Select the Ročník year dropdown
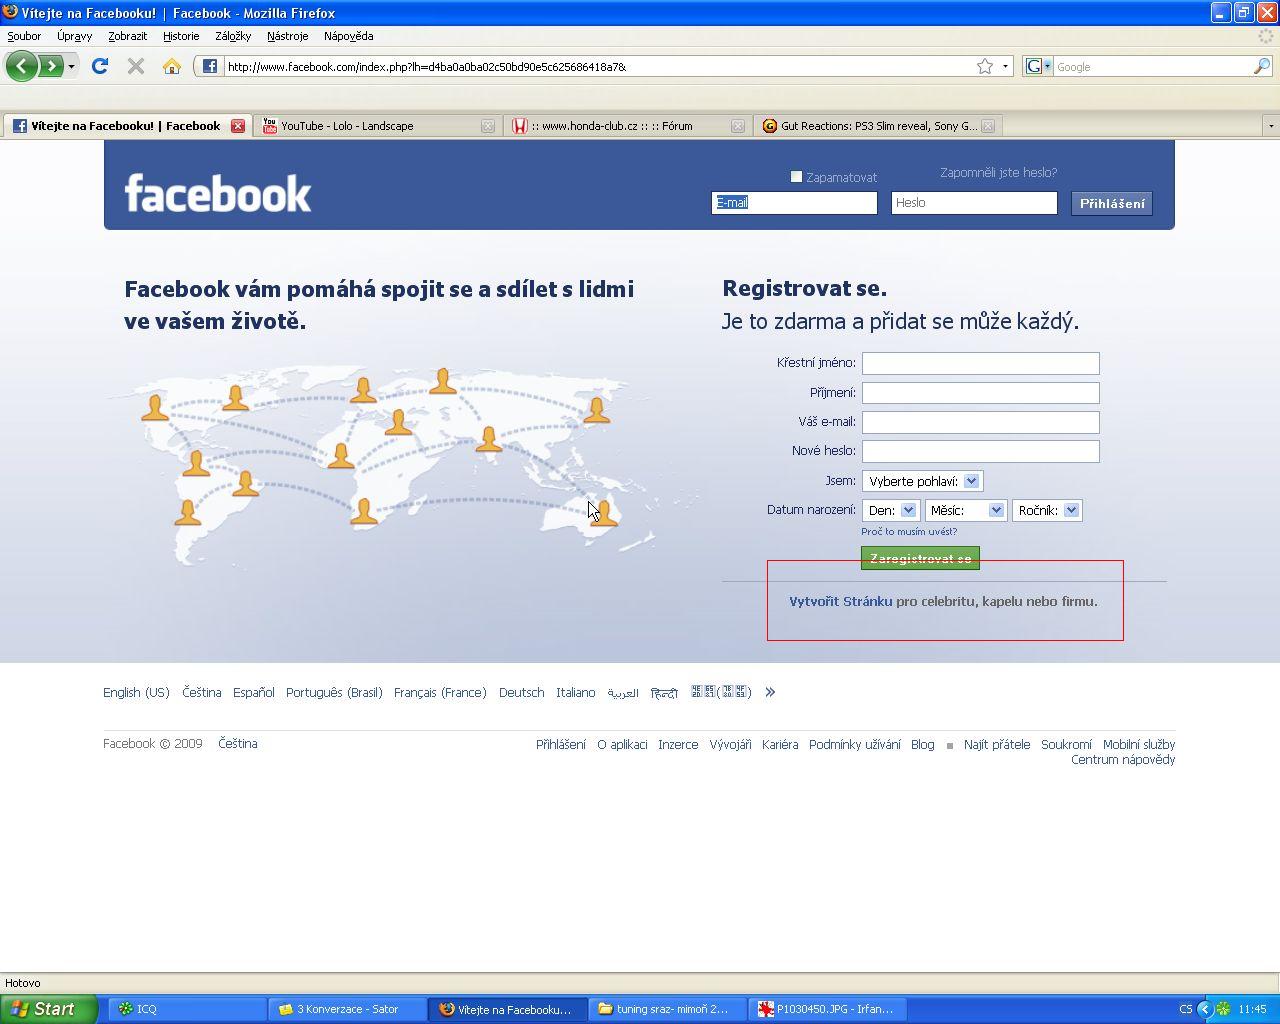 point(1047,510)
